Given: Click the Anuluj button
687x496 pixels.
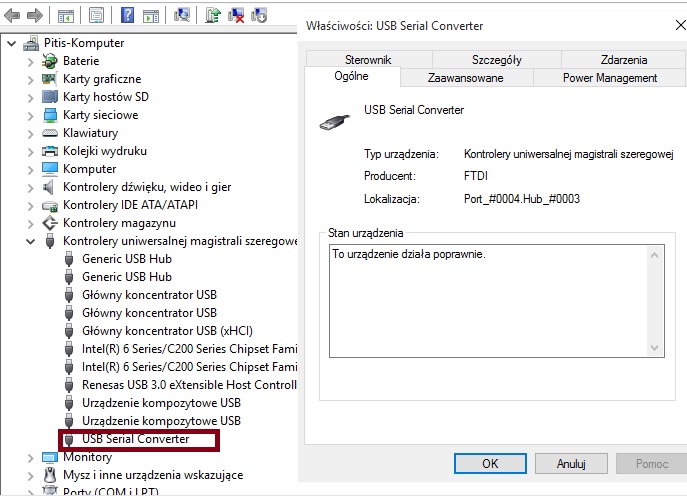Looking at the screenshot, I should click(570, 464).
